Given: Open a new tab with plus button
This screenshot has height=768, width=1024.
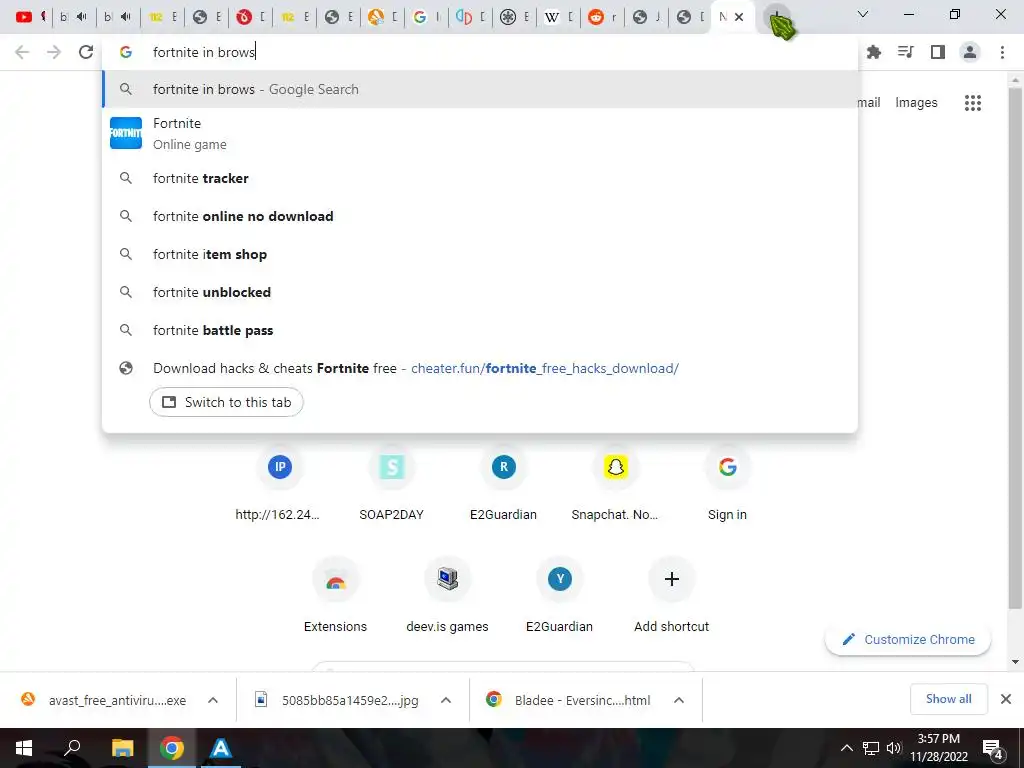Looking at the screenshot, I should (x=777, y=18).
